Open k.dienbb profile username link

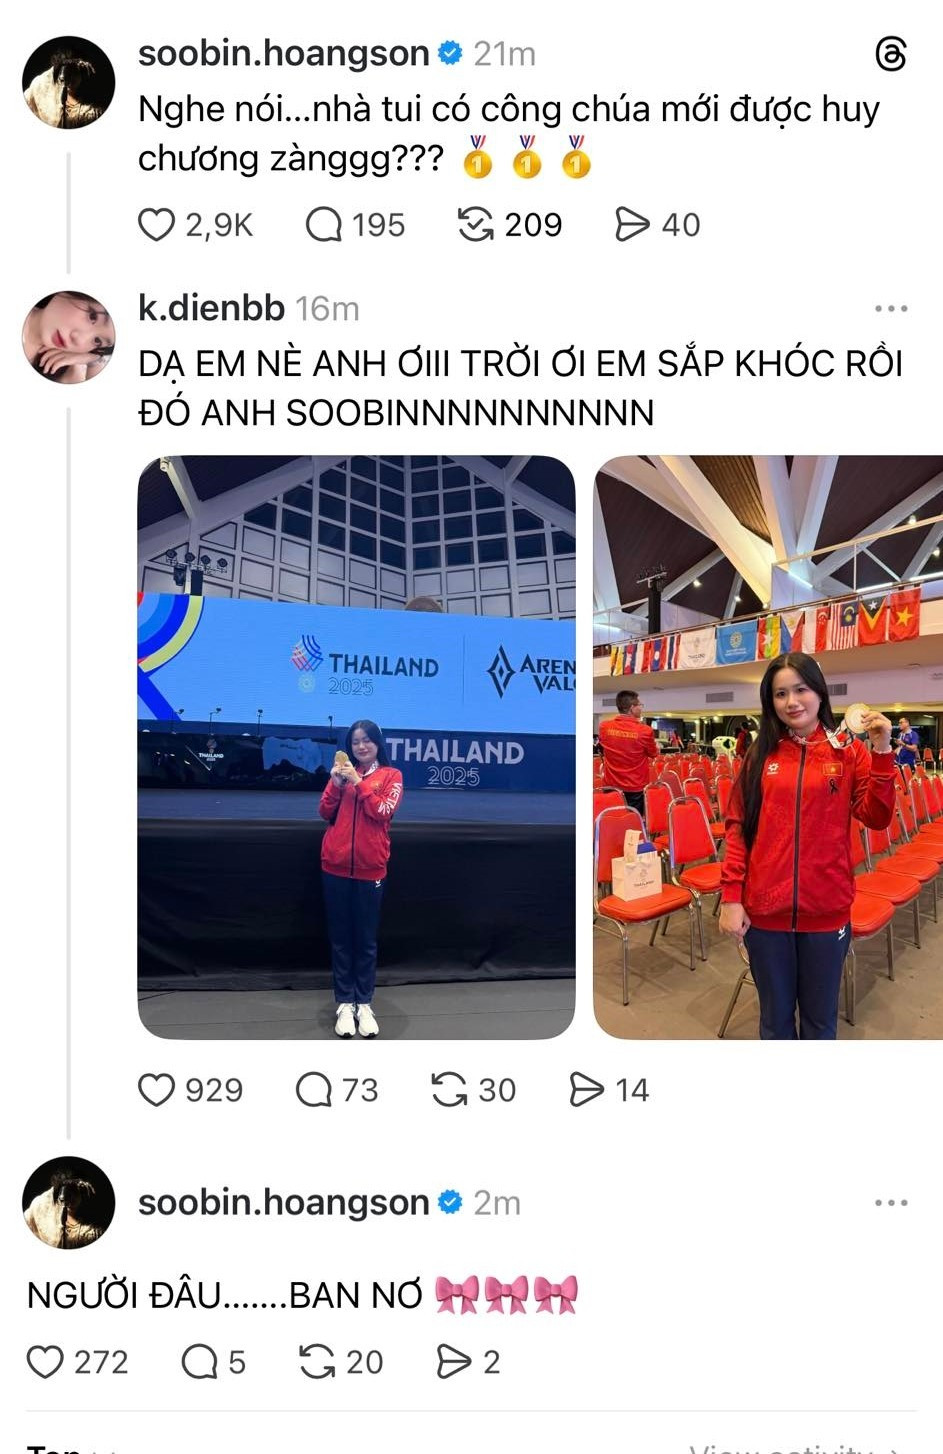click(211, 308)
